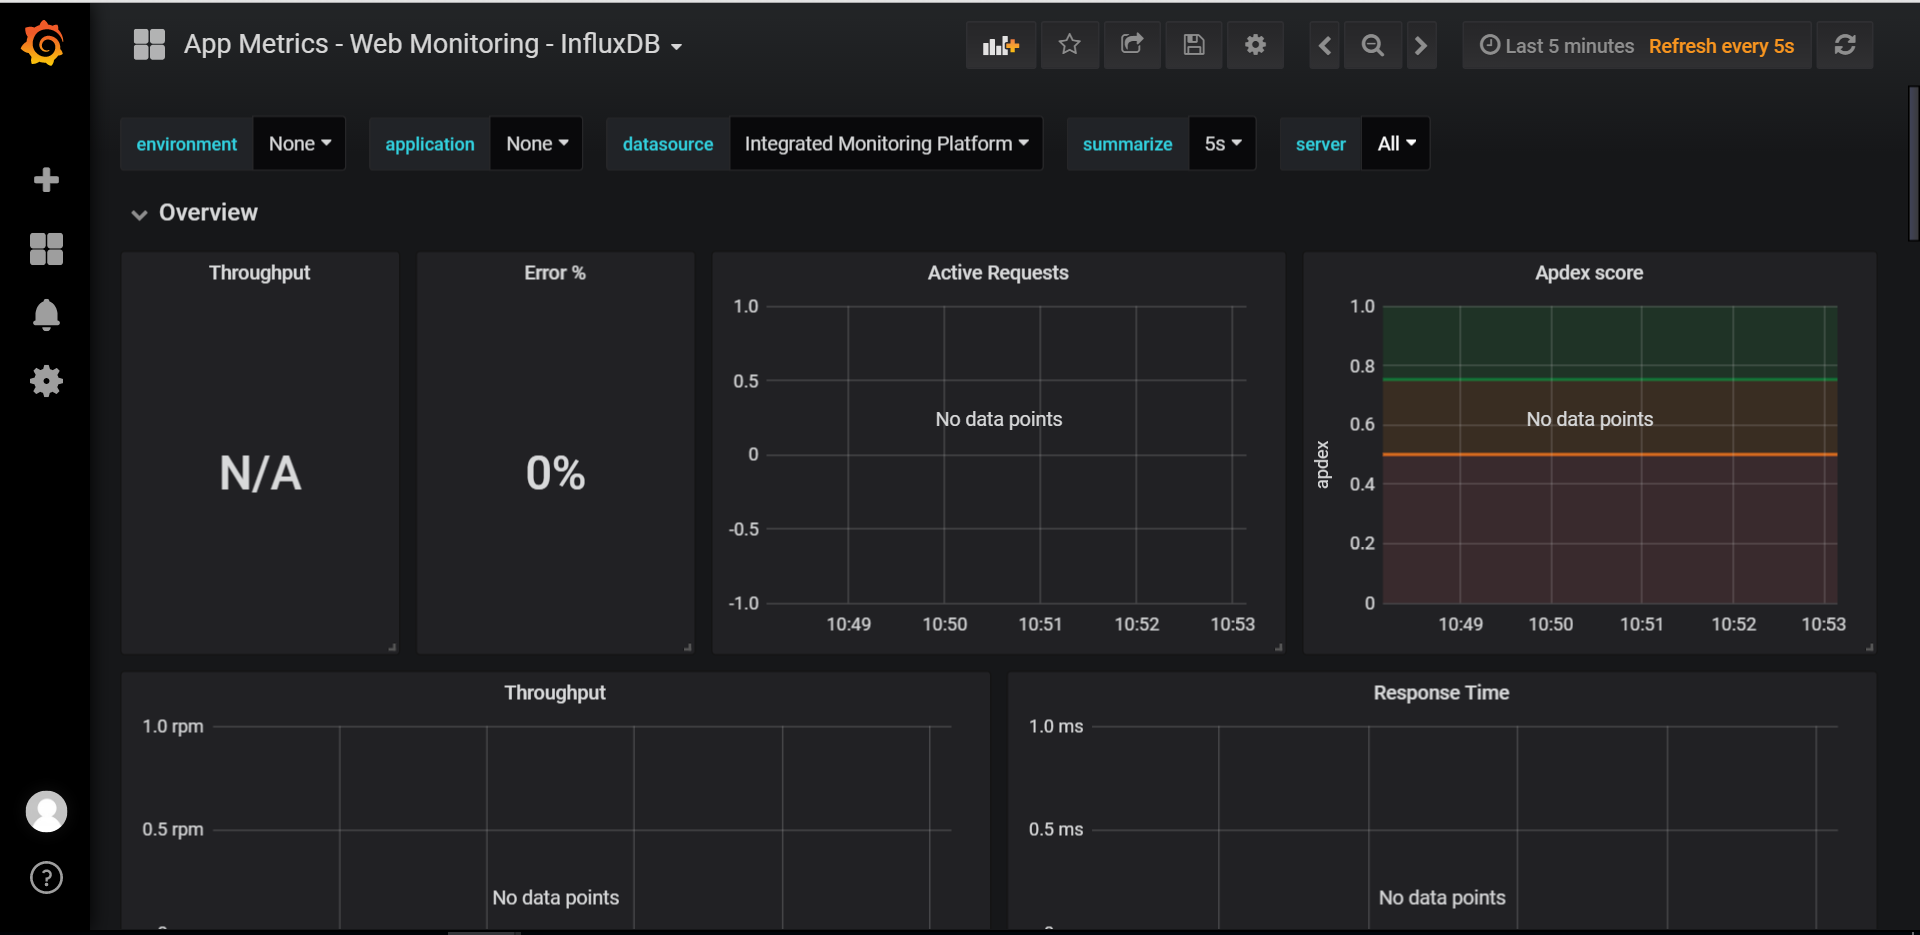Image resolution: width=1920 pixels, height=935 pixels.
Task: Add a new panel to dashboard
Action: (x=1001, y=45)
